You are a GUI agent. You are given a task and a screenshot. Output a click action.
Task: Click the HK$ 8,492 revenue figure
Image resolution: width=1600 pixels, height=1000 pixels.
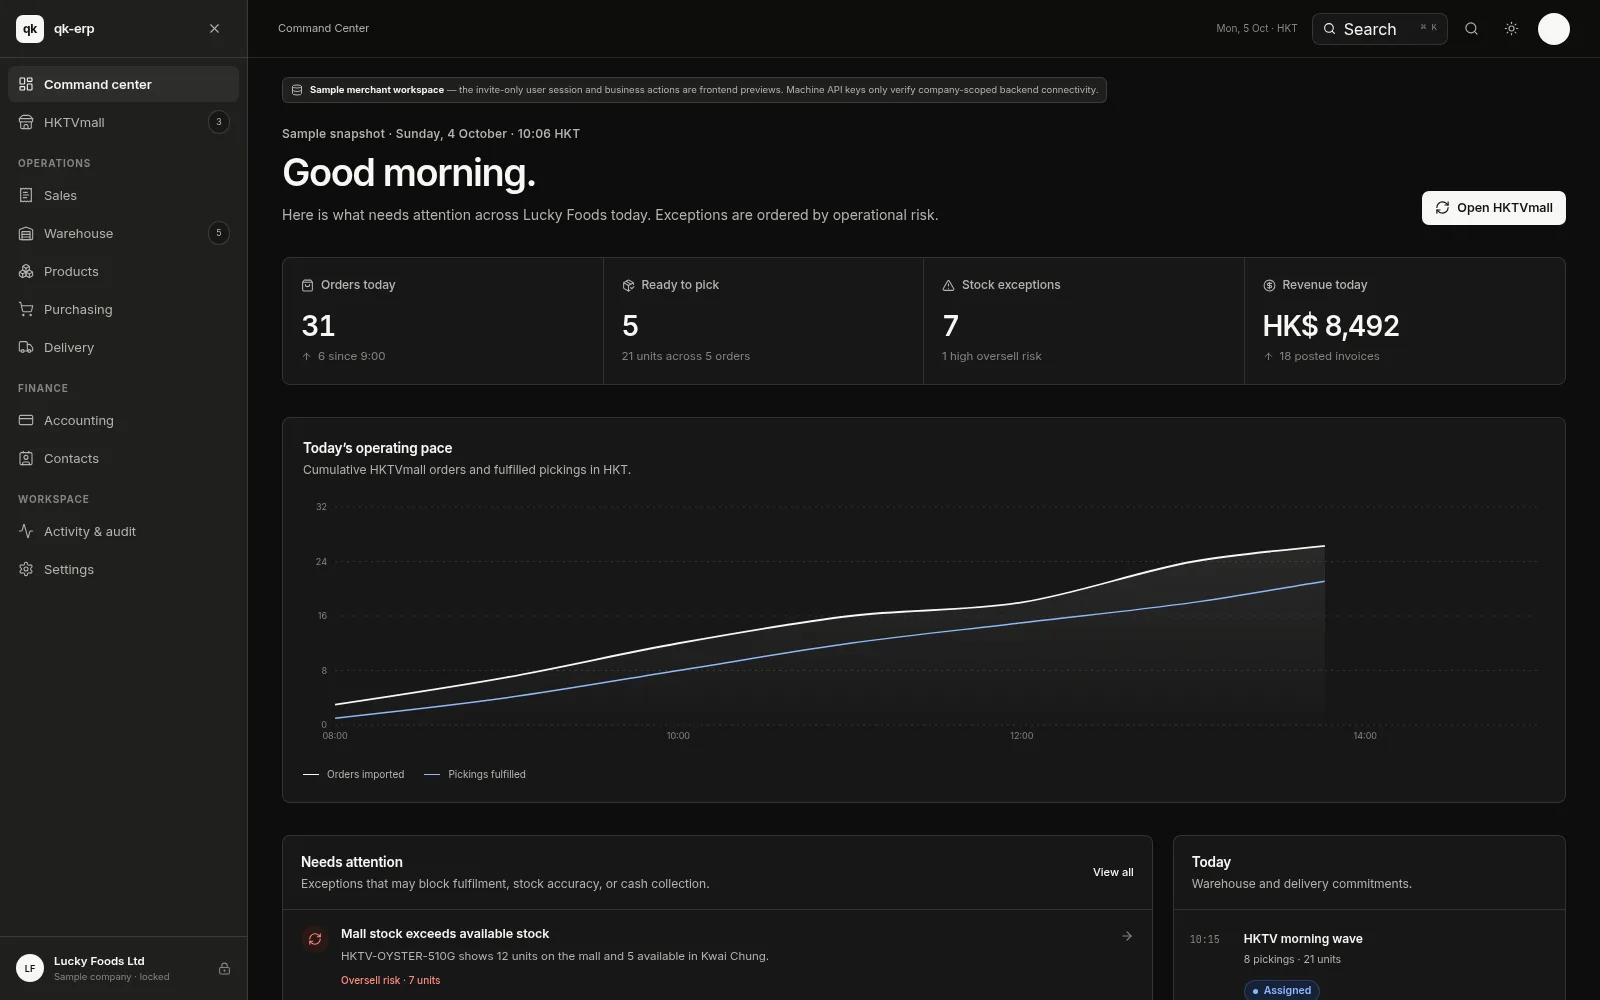pyautogui.click(x=1331, y=326)
